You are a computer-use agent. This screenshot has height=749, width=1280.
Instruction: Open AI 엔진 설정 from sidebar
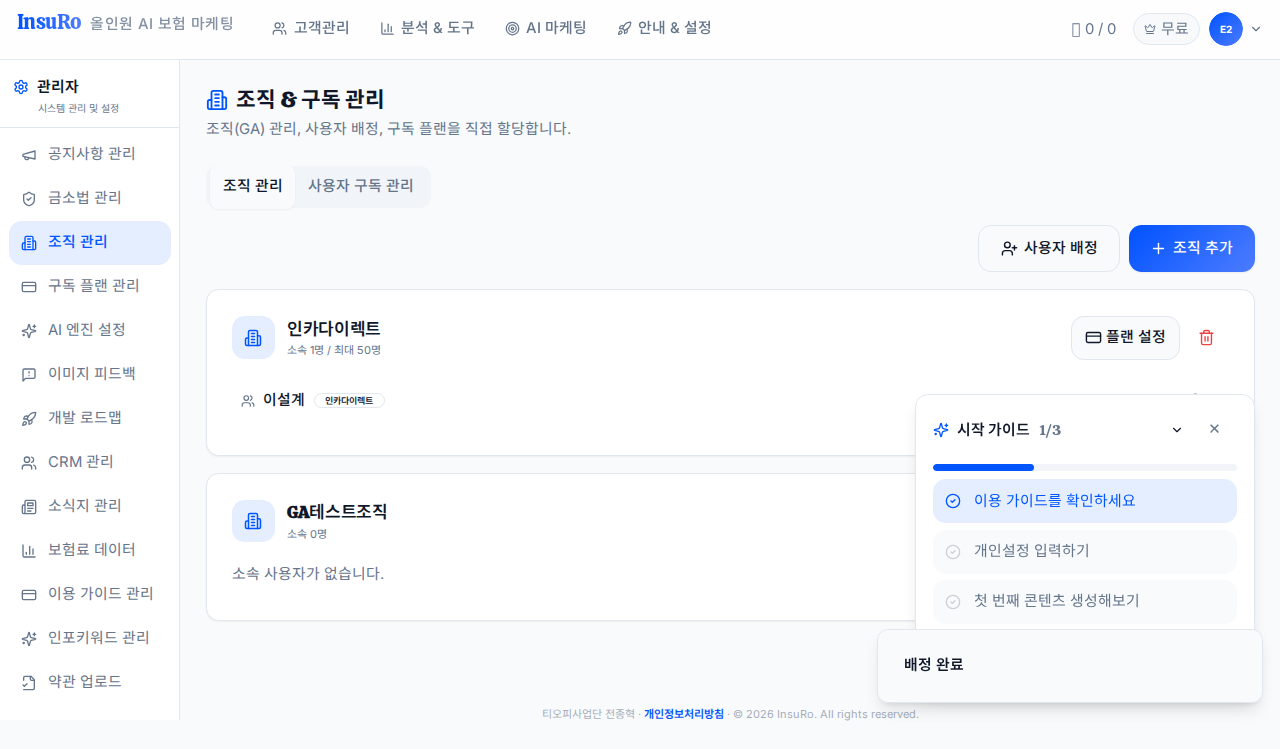point(90,330)
